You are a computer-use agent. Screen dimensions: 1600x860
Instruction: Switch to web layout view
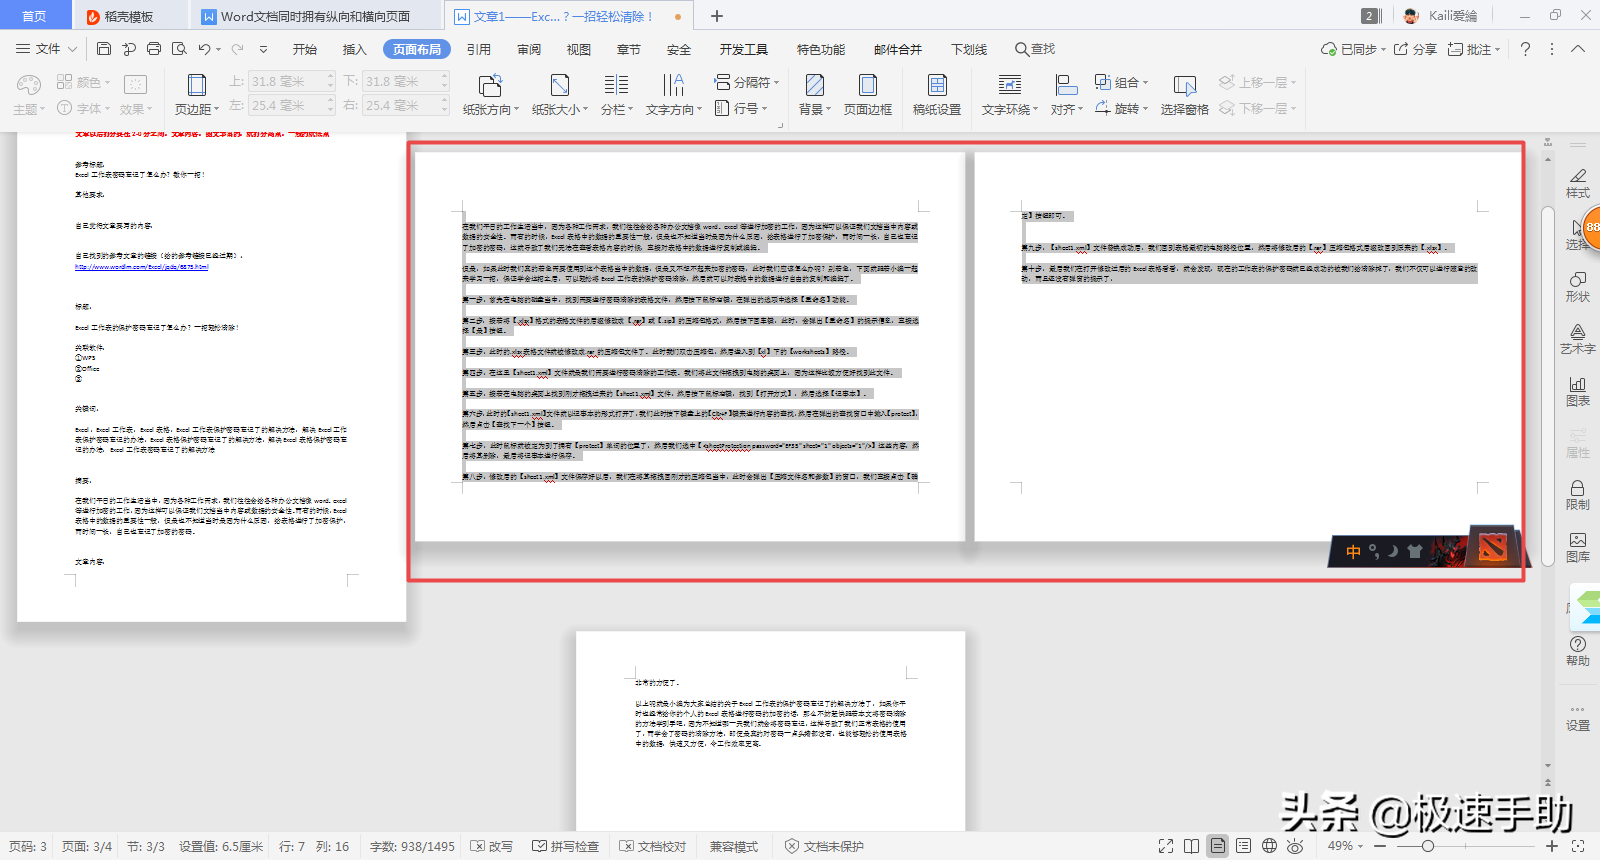1270,846
